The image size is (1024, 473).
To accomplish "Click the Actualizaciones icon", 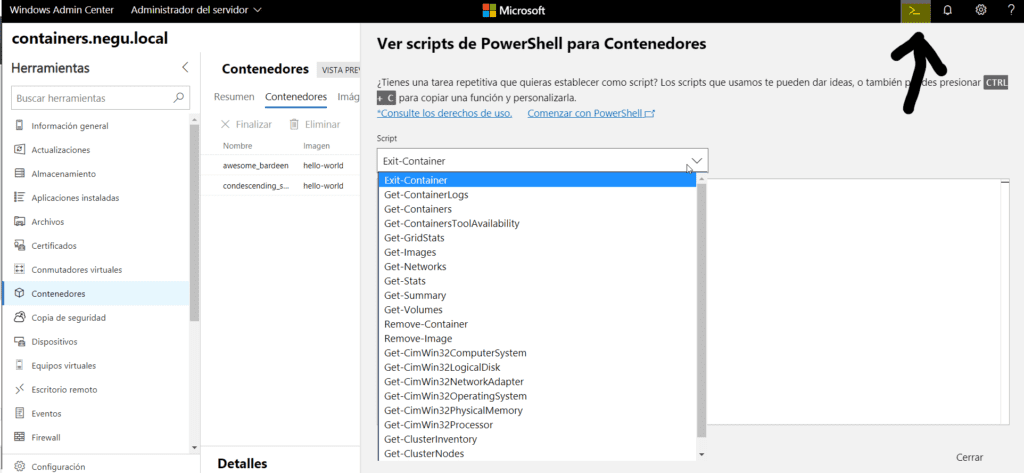I will point(19,150).
